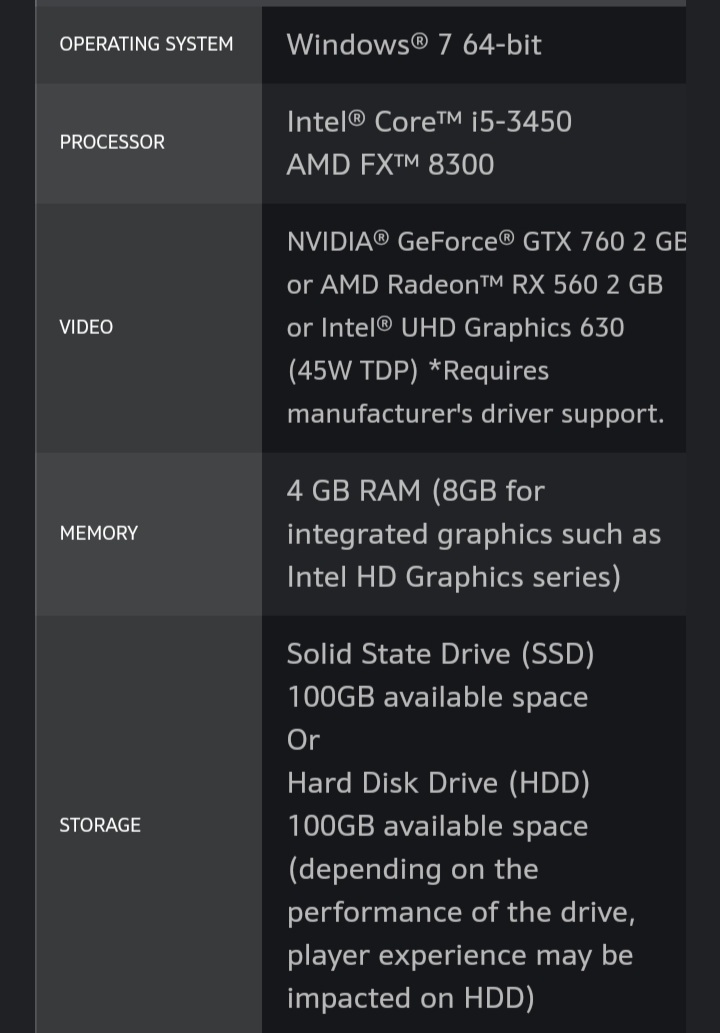This screenshot has width=720, height=1033.
Task: Click the PROCESSOR row label
Action: coord(112,142)
